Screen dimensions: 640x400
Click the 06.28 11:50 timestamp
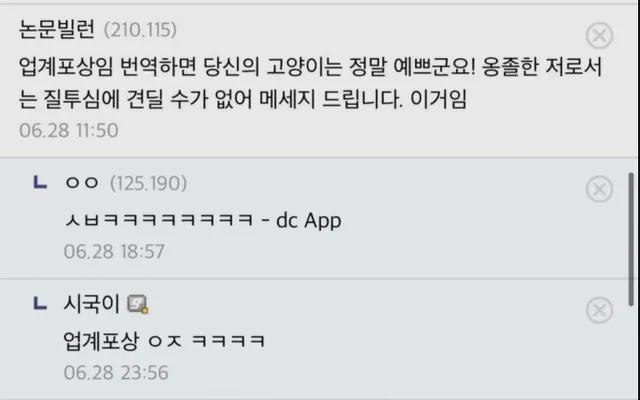point(69,131)
